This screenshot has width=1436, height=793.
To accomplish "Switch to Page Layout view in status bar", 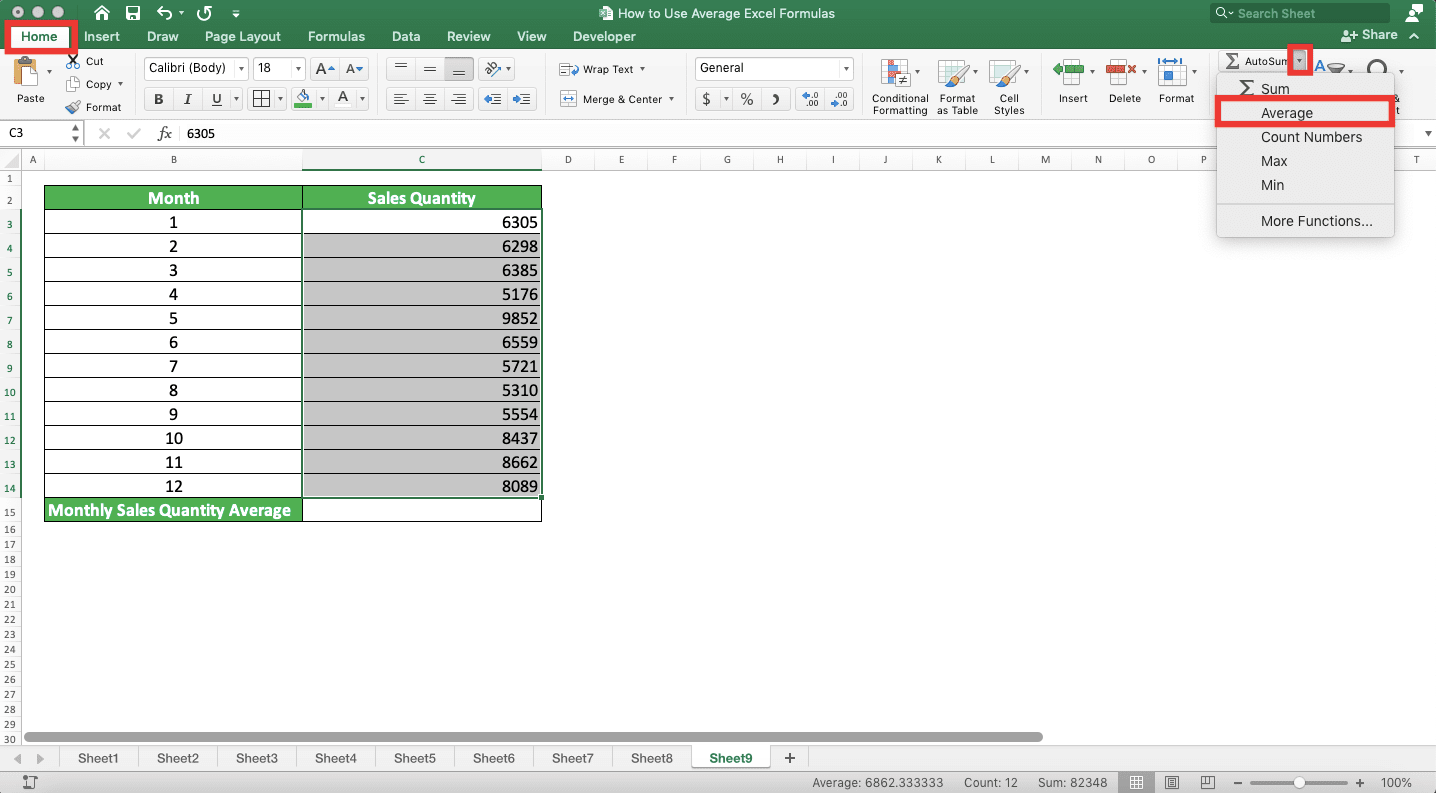I will tap(1172, 782).
